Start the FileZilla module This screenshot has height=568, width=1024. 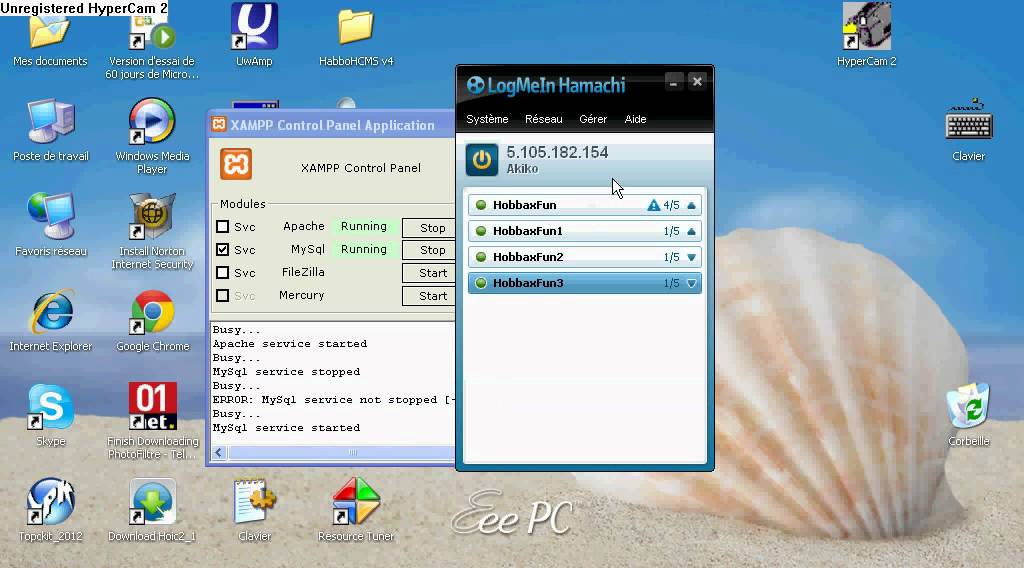429,273
